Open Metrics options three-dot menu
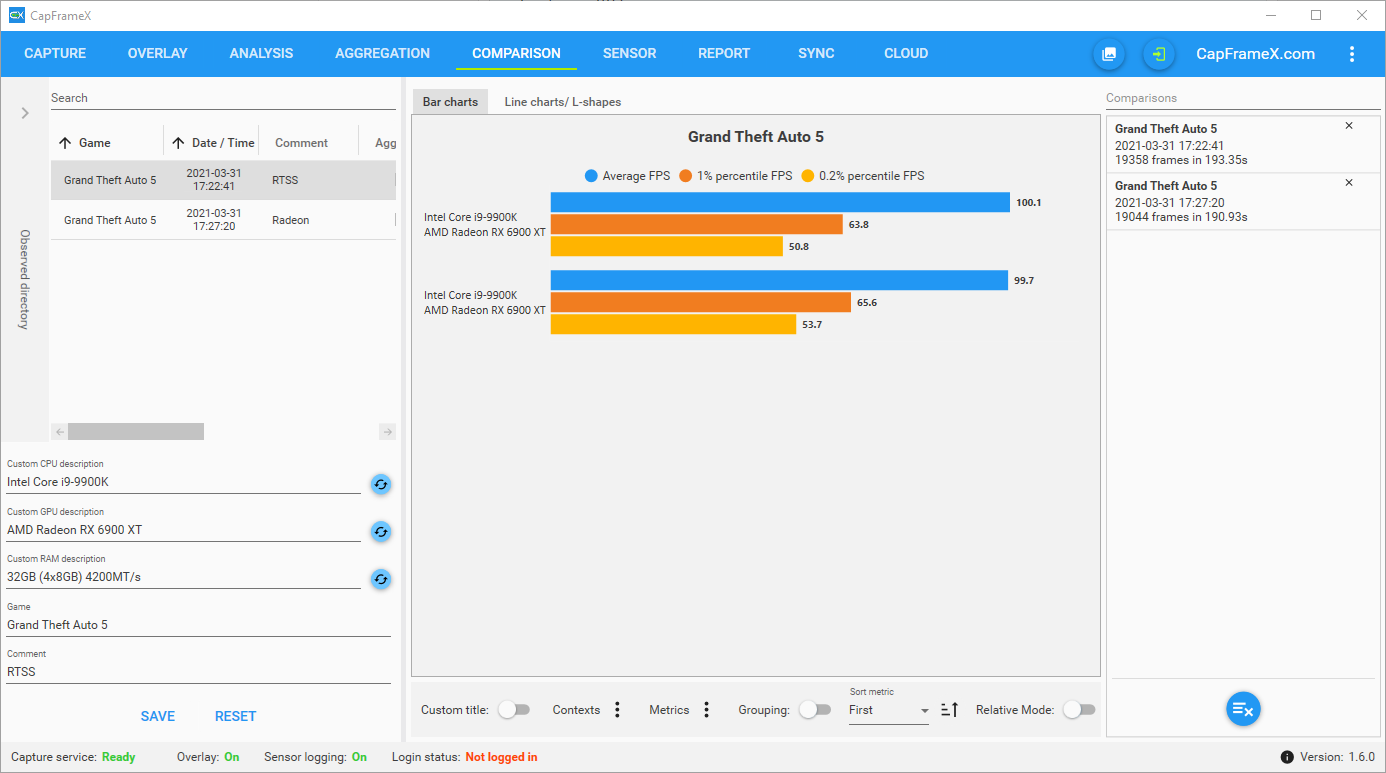Screen dimensions: 1386x773 [x=706, y=709]
